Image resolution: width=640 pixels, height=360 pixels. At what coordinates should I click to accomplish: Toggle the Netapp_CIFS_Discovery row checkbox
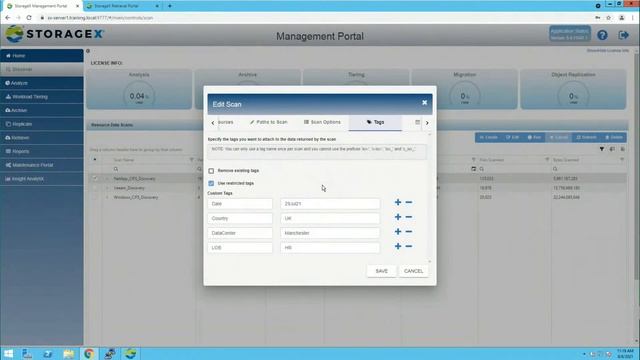[x=95, y=178]
